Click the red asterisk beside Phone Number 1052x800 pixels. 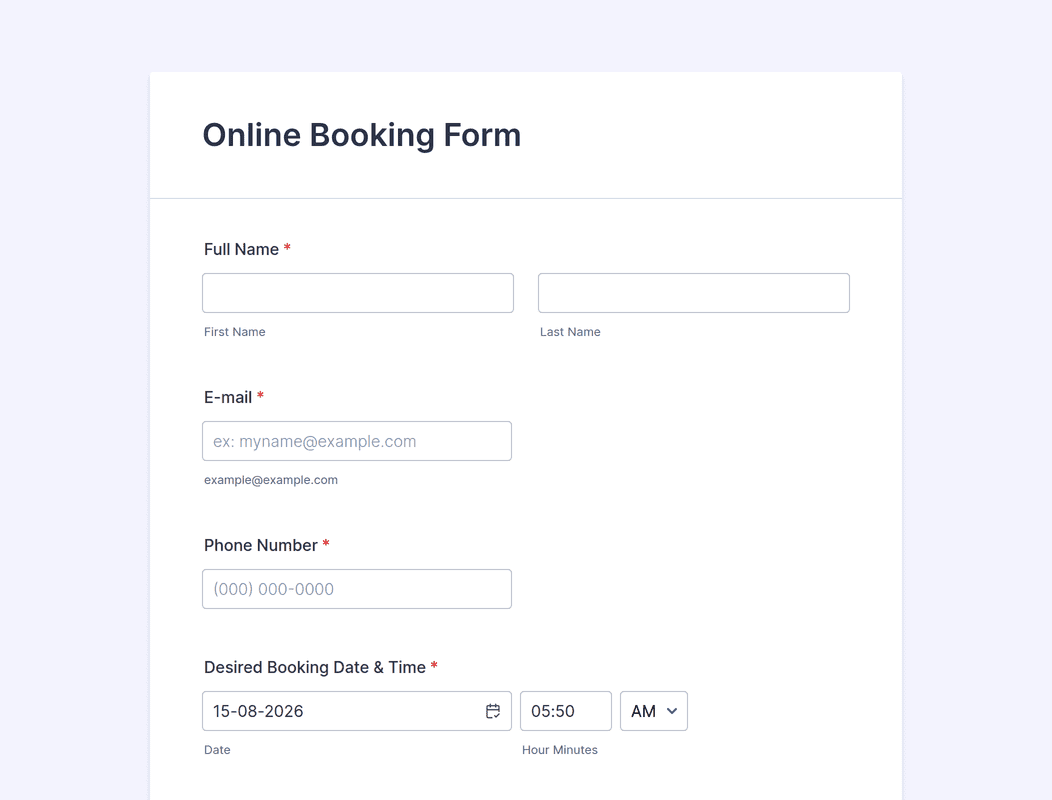[326, 543]
